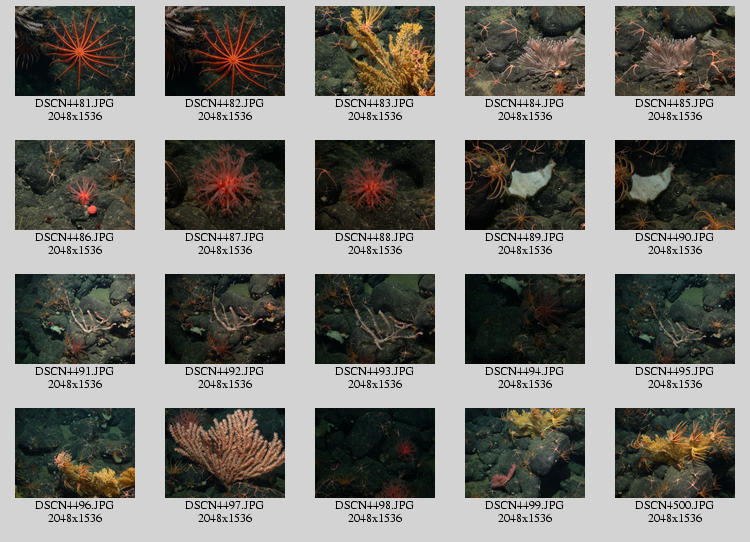Open the DSCN4498.JPG thumbnail
The image size is (750, 542).
[375, 453]
